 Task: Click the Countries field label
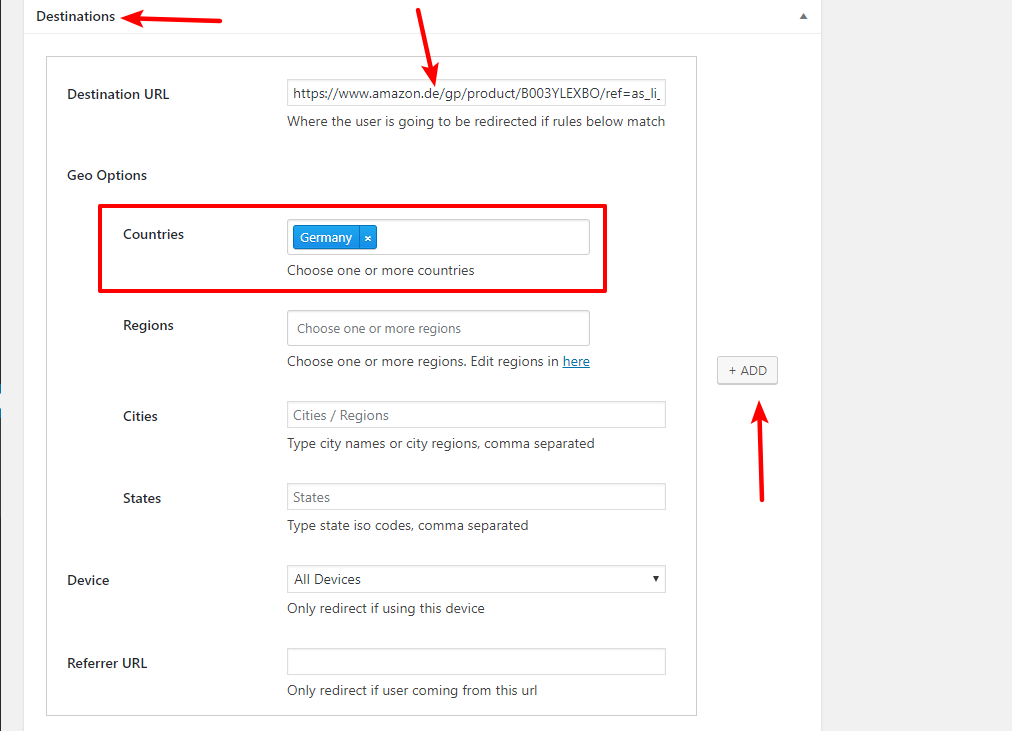click(153, 234)
